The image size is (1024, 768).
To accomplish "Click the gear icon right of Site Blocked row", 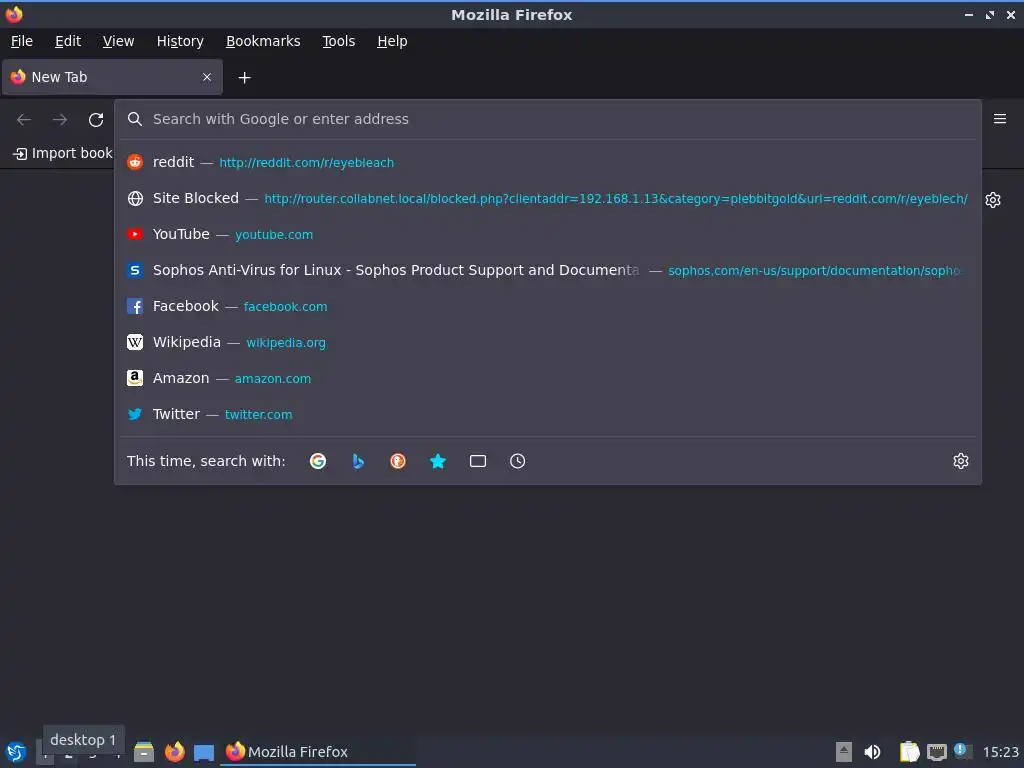I will point(993,200).
